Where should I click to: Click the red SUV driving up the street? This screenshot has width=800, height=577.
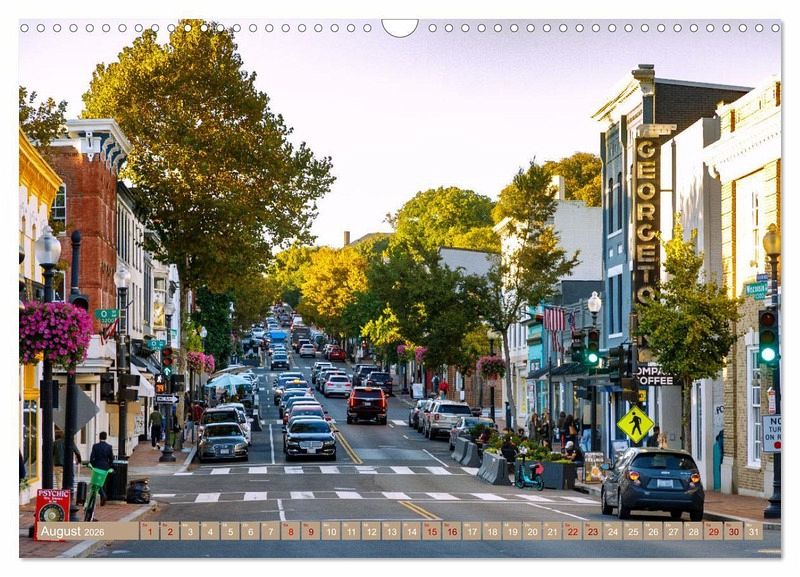click(x=367, y=404)
